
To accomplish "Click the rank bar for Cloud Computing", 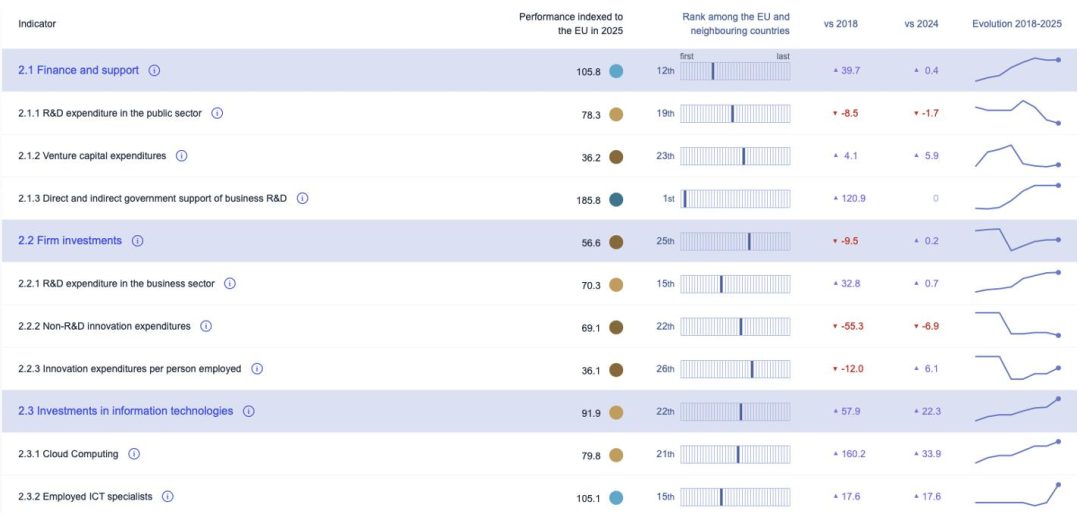I will (x=735, y=455).
